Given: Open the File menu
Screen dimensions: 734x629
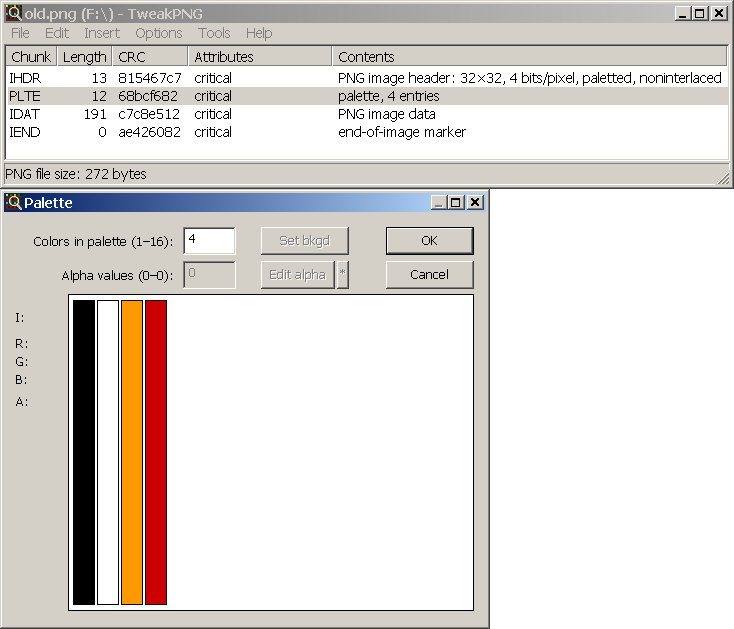Looking at the screenshot, I should 20,33.
